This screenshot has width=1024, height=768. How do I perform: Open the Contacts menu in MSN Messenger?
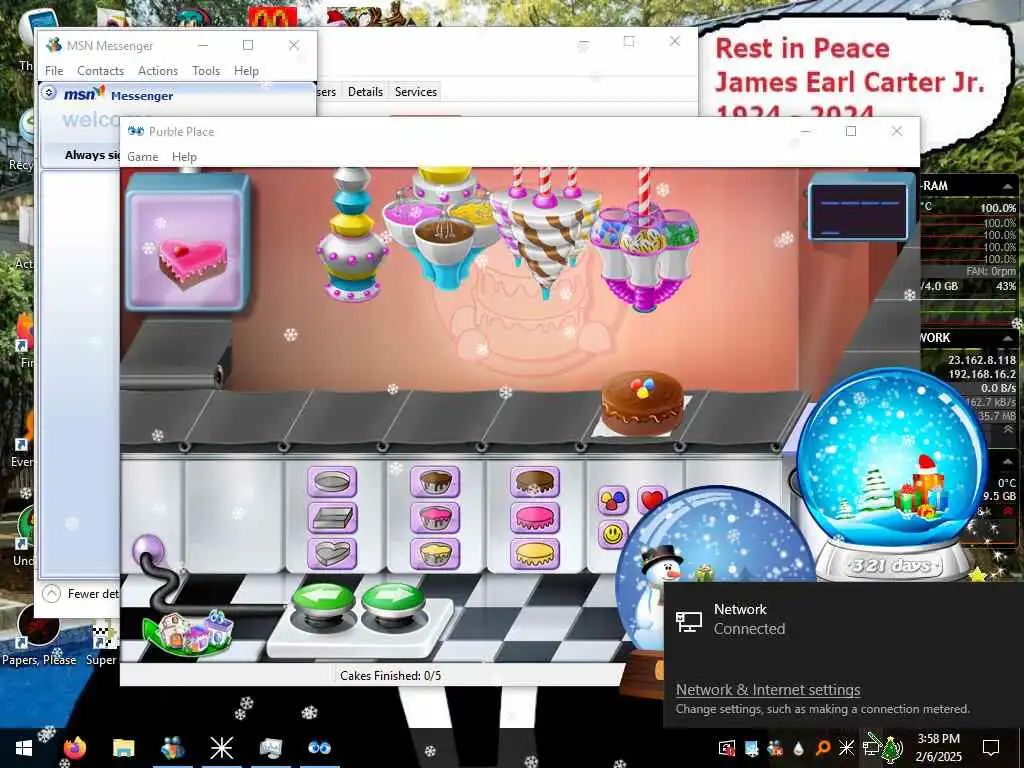101,71
